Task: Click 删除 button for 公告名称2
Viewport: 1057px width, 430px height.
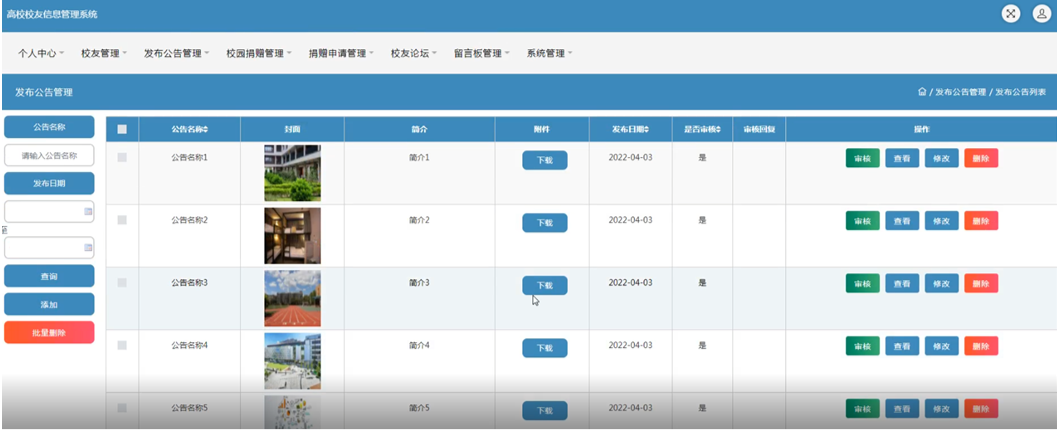Action: click(982, 221)
